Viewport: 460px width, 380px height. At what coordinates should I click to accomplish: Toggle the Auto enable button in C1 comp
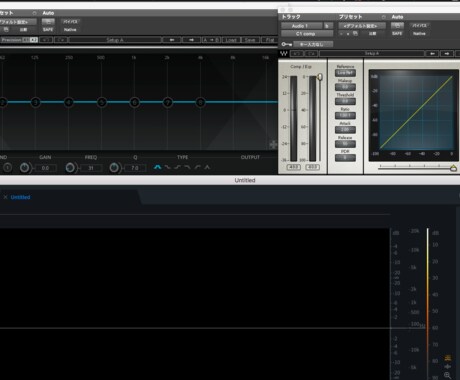coord(397,26)
